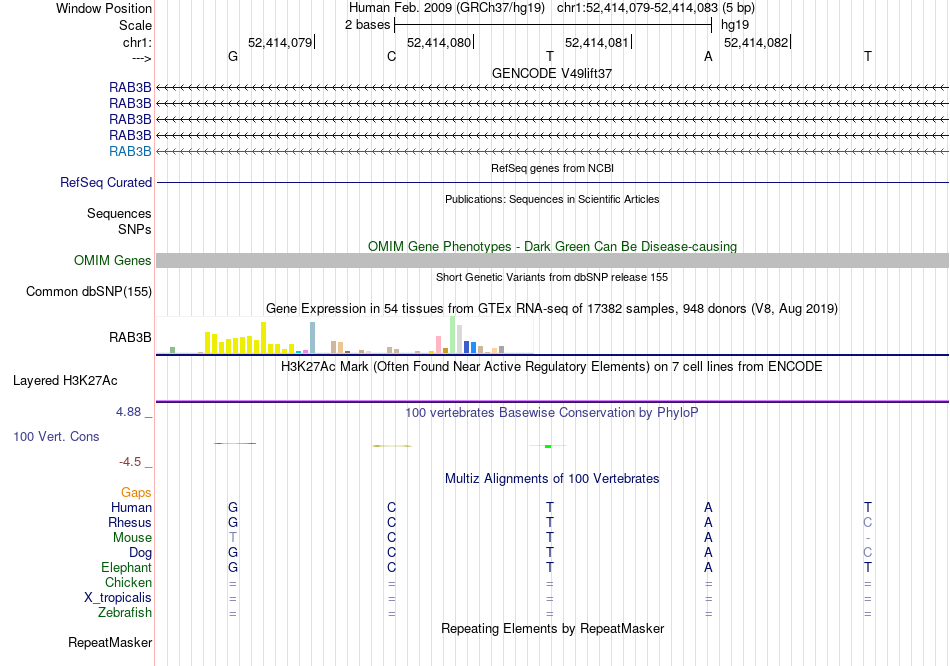Open the GTEx Gene Expression track title
The height and width of the screenshot is (666, 950).
(552, 308)
